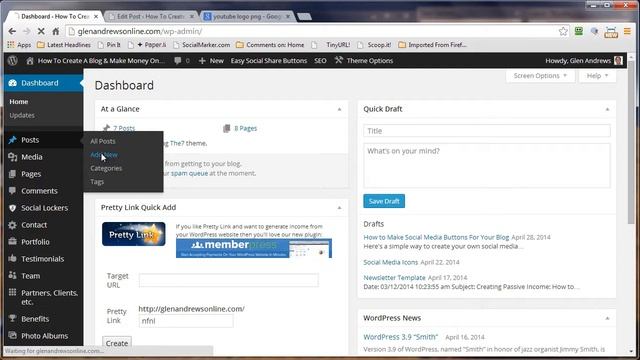Click green extension icon in toolbar

579,31
